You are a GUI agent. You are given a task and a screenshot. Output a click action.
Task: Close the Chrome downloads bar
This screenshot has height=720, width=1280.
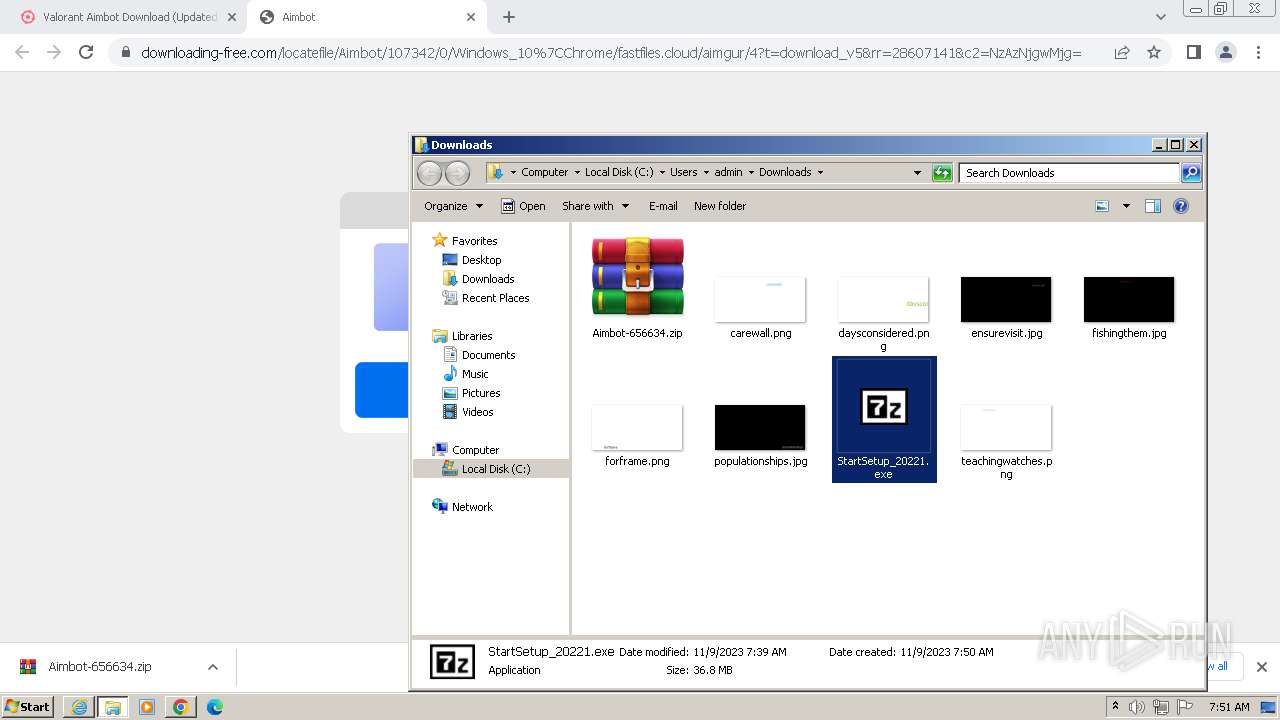coord(1261,667)
